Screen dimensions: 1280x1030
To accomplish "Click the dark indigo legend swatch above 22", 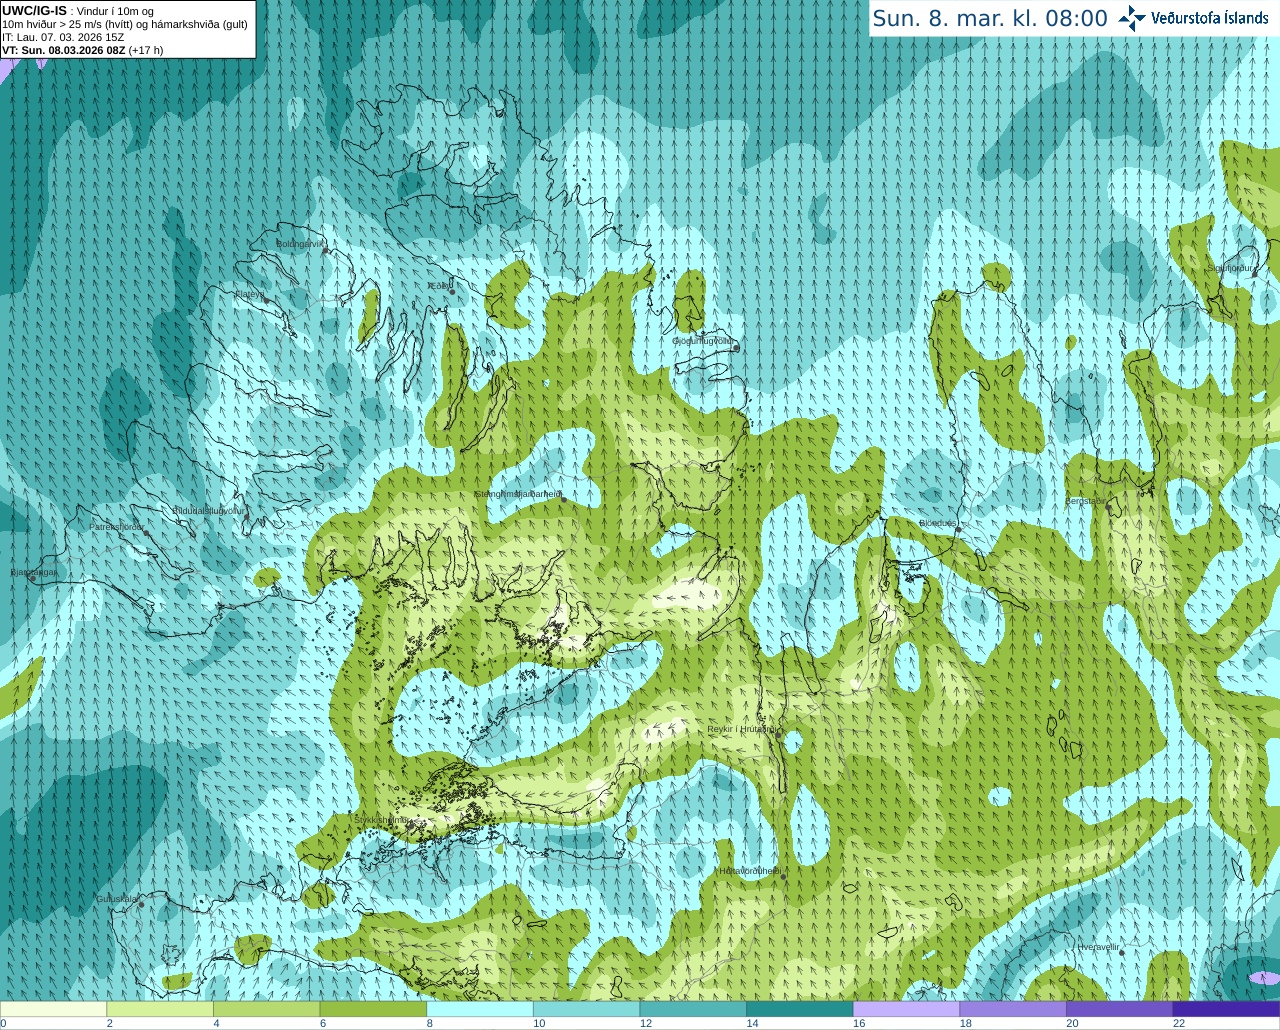I will (1226, 1009).
